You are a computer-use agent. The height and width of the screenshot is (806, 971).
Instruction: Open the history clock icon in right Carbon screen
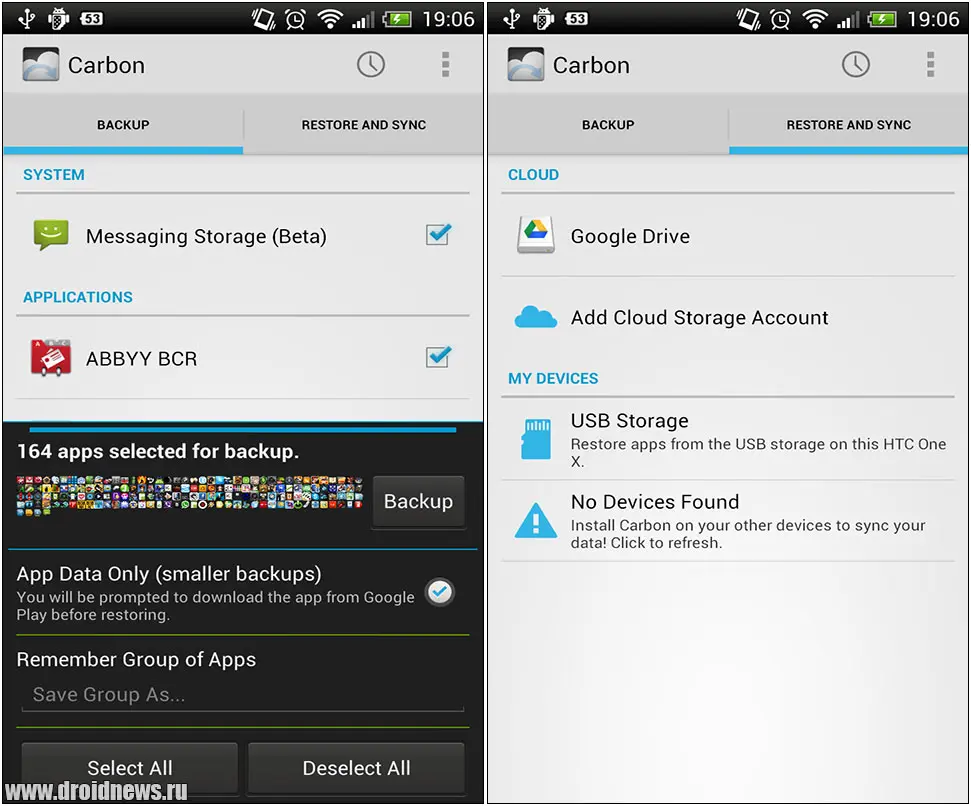click(x=855, y=64)
